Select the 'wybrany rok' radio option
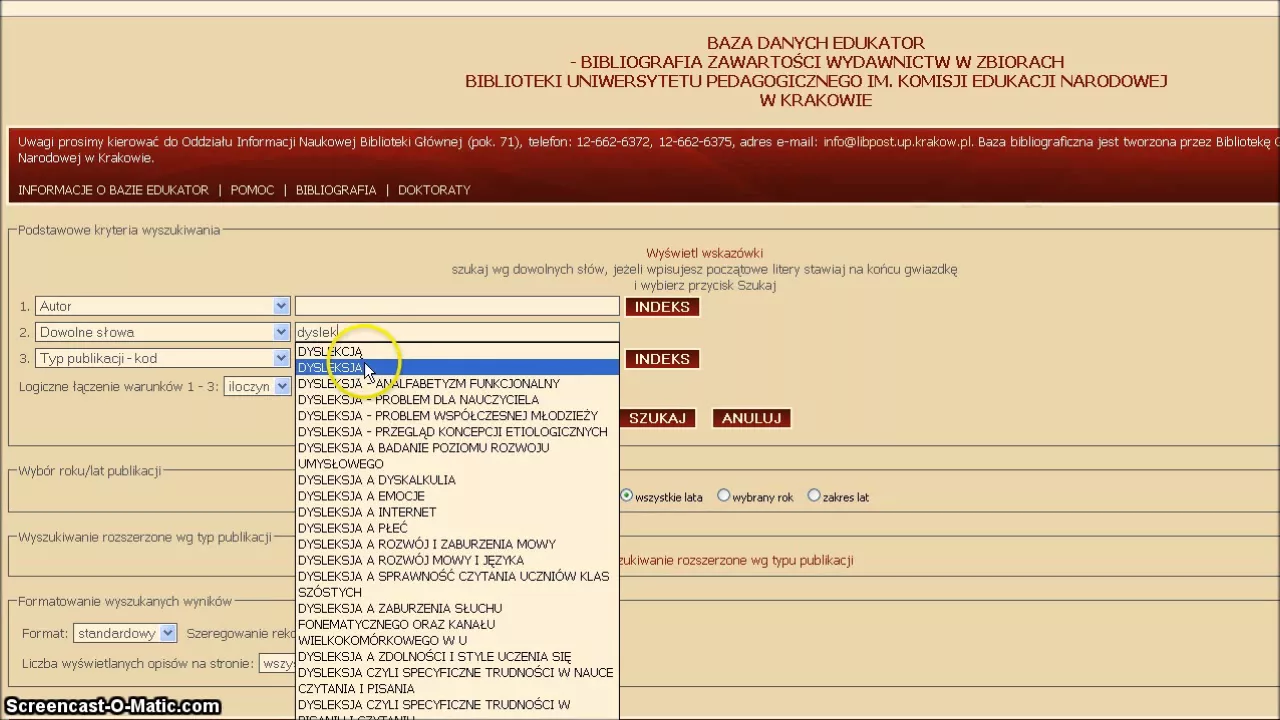Screen dimensions: 1280x720 (723, 496)
